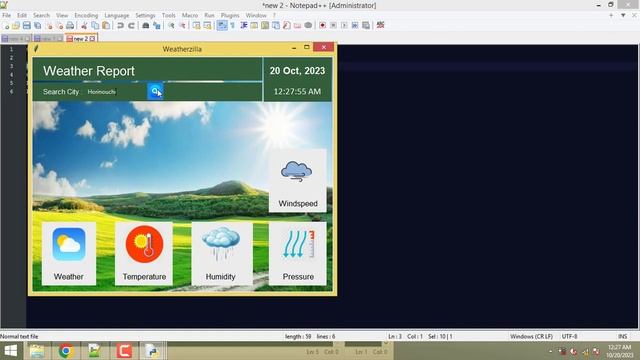Screen dimensions: 640x360
Task: Toggle the Indent Guide toolbar icon
Action: (244, 25)
